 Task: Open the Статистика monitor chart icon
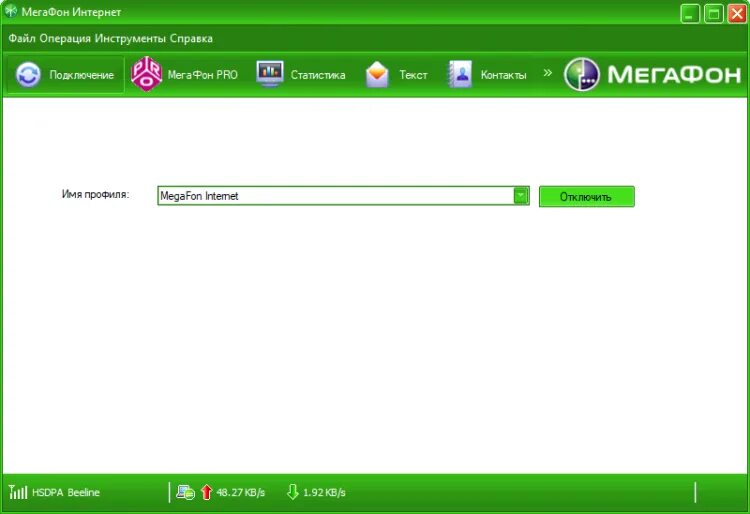click(270, 74)
